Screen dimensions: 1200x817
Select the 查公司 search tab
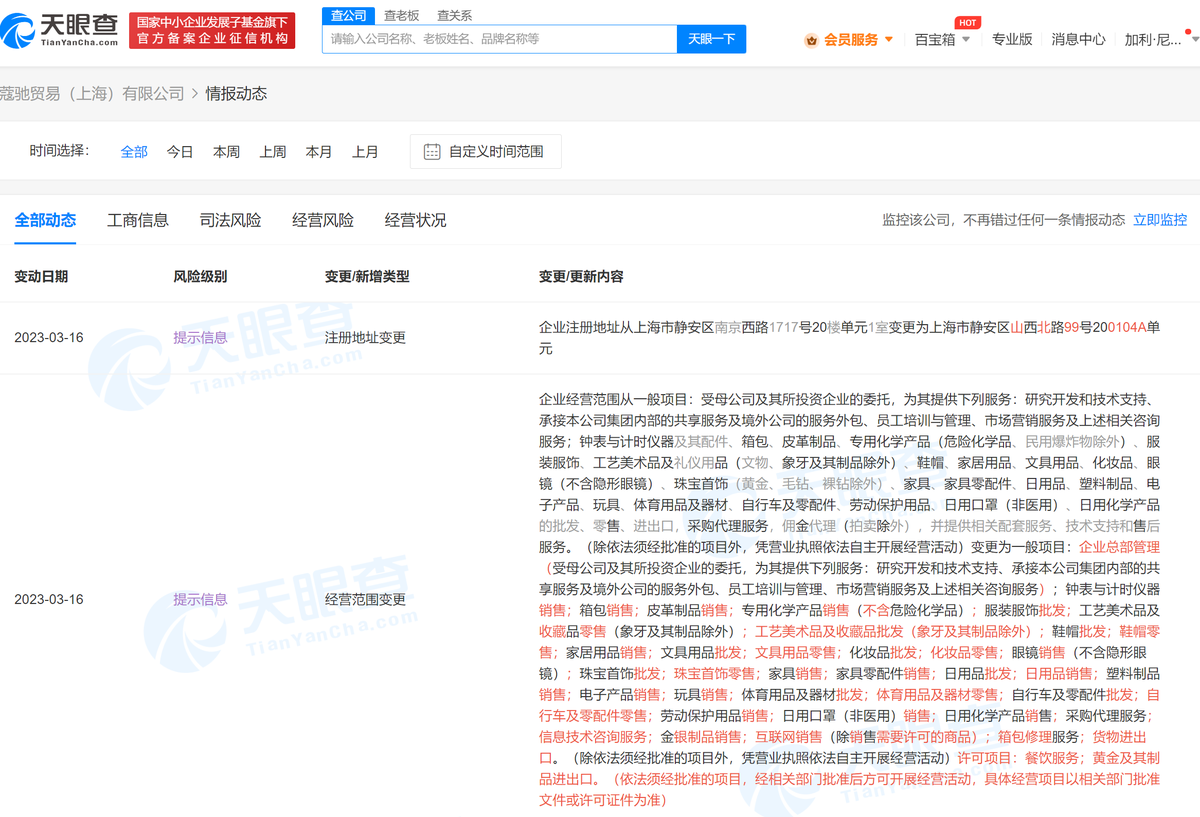tap(349, 15)
